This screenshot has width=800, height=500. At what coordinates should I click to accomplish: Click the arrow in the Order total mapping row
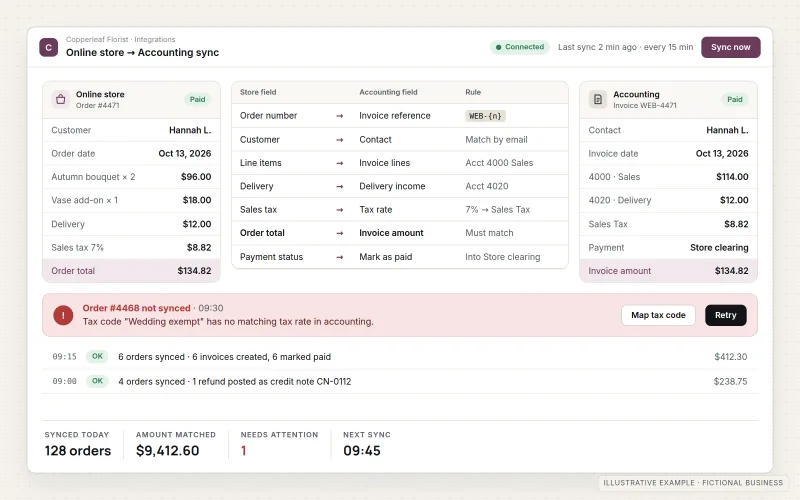340,233
